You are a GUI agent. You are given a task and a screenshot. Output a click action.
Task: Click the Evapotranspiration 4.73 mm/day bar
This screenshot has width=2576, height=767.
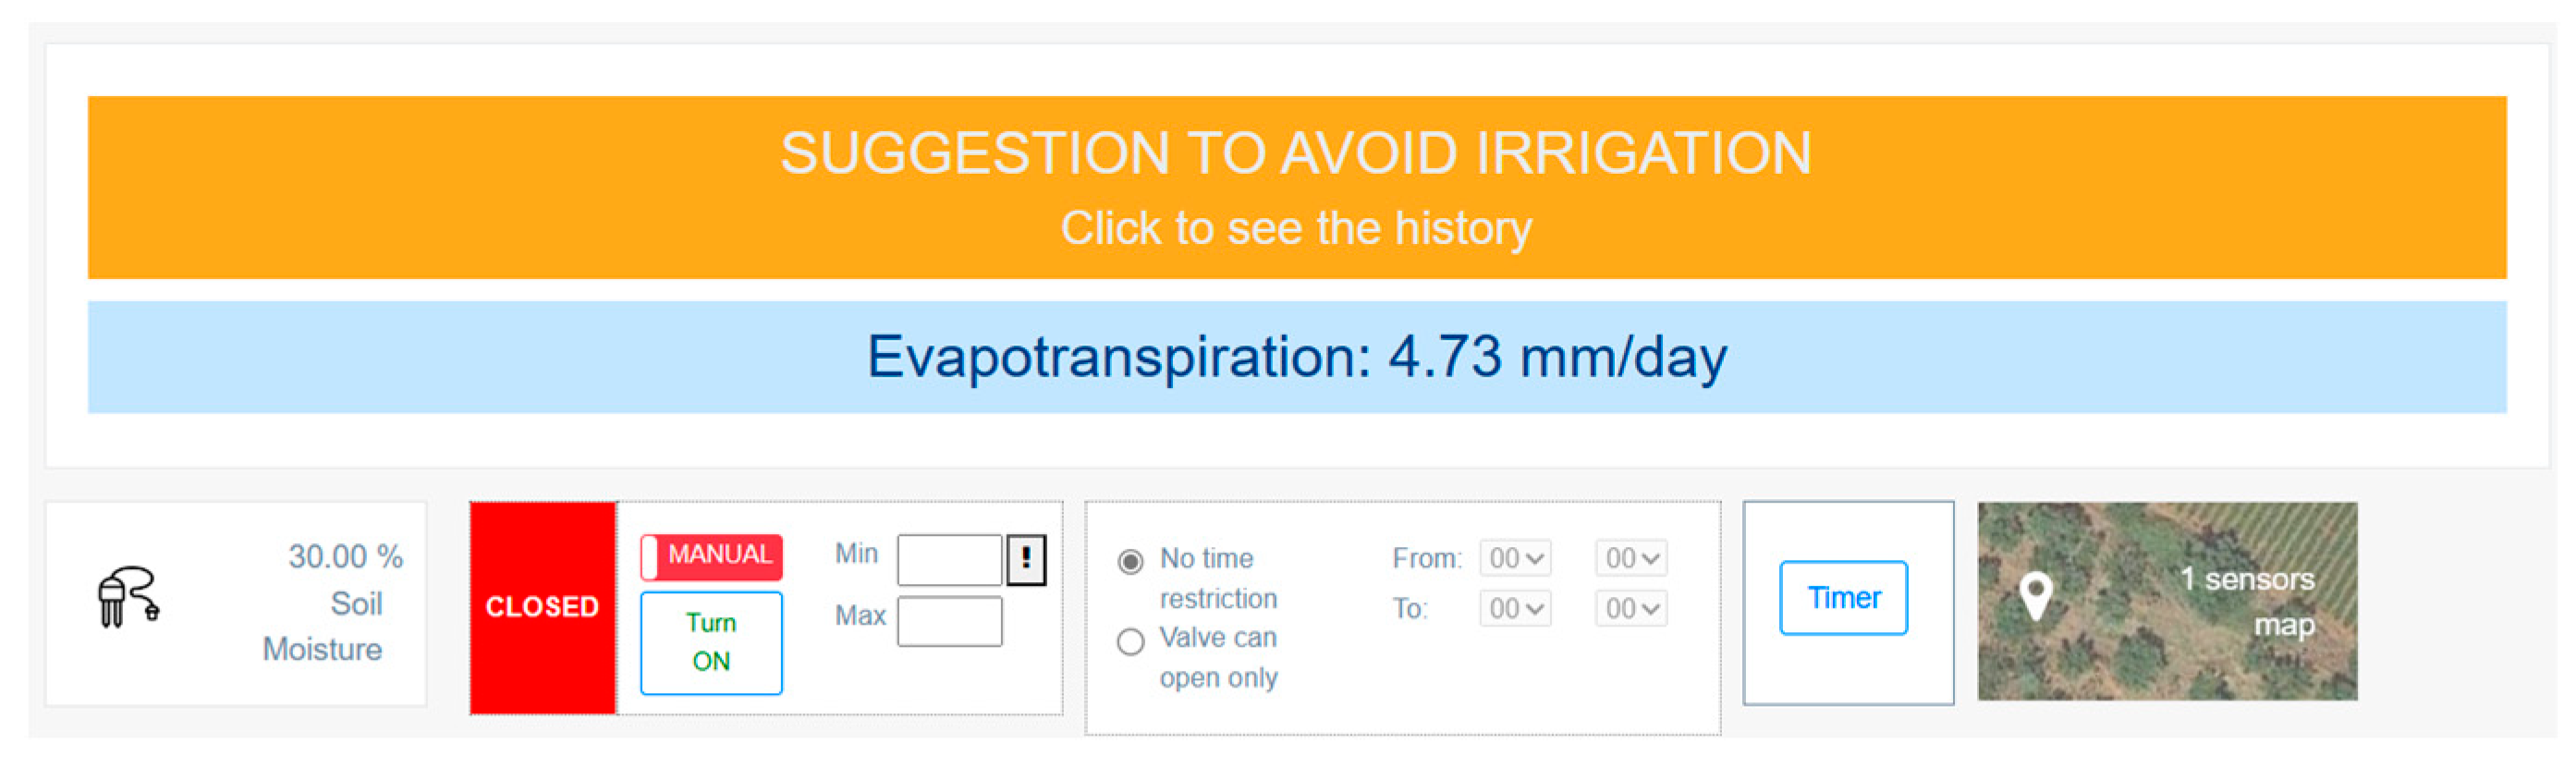[x=1296, y=357]
